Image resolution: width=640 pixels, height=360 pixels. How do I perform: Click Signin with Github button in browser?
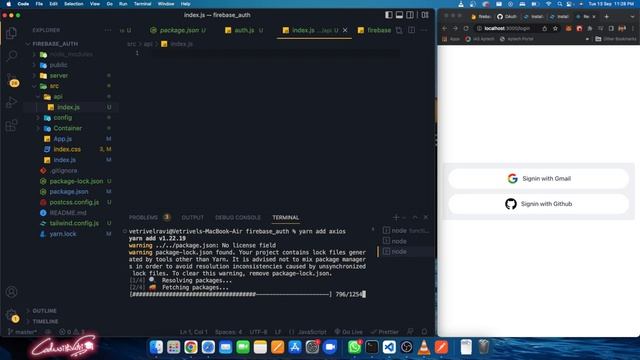tap(538, 204)
